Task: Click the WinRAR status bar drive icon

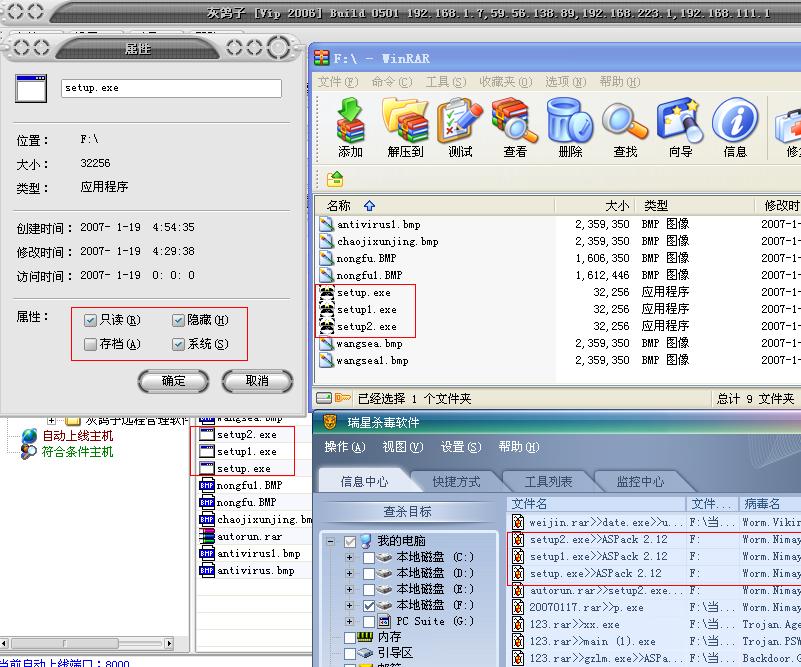Action: 324,398
